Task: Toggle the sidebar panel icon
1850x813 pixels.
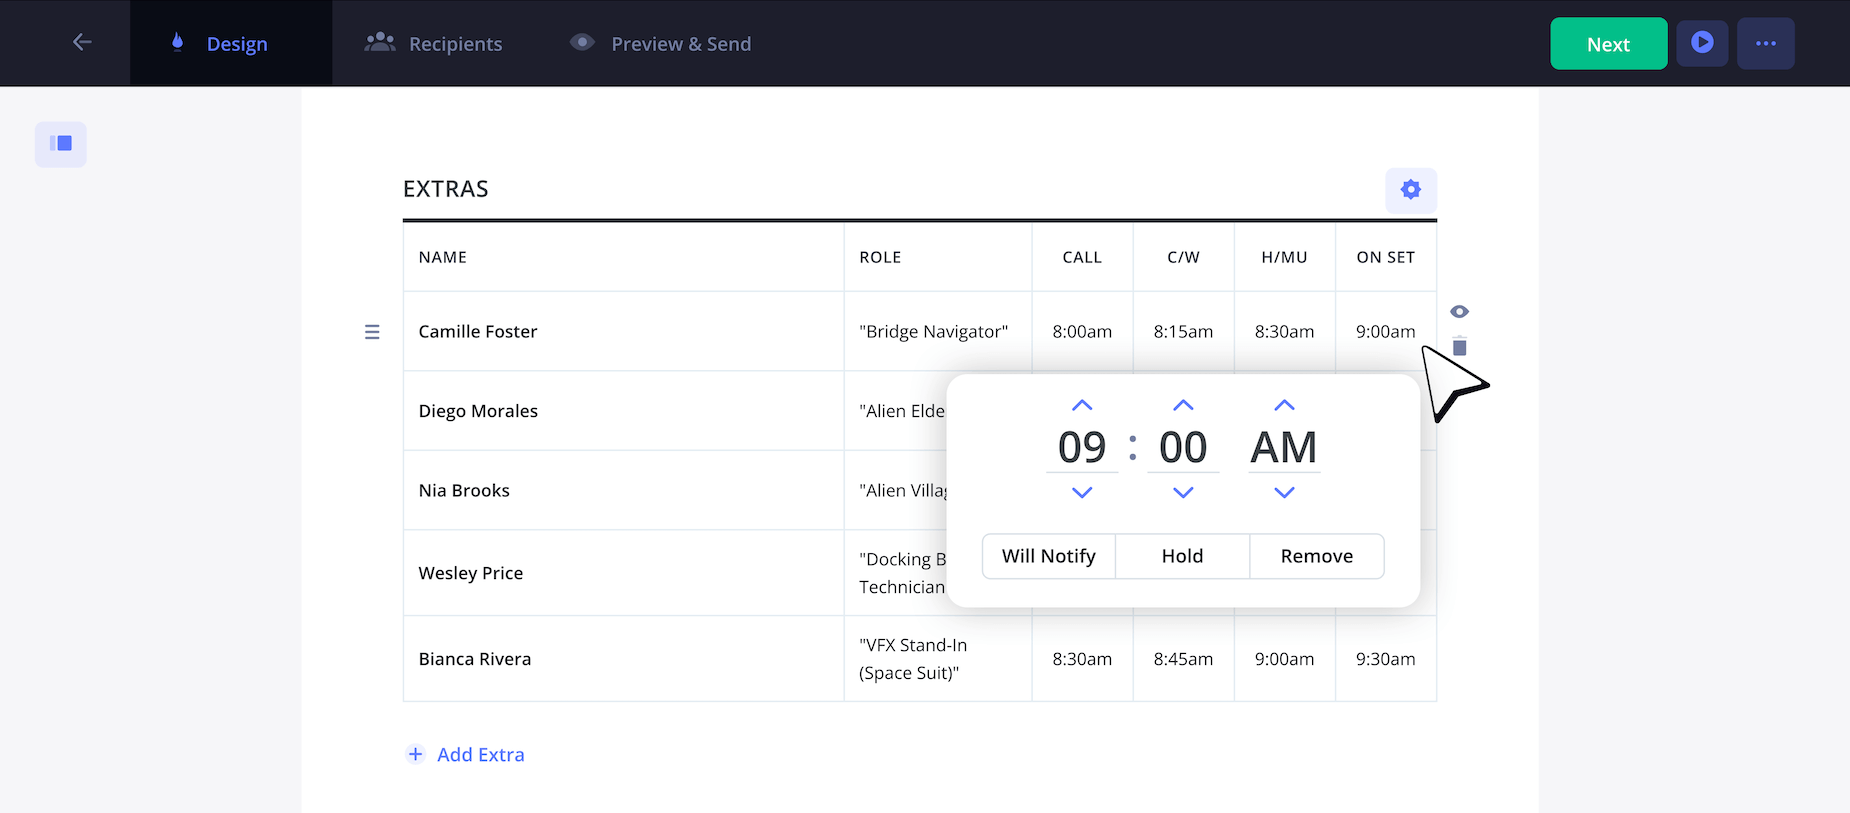Action: click(61, 144)
